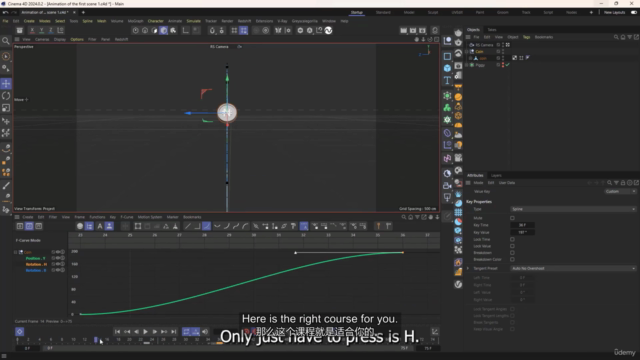This screenshot has height=360, width=640.
Task: Switch to the Takes tab
Action: click(492, 30)
